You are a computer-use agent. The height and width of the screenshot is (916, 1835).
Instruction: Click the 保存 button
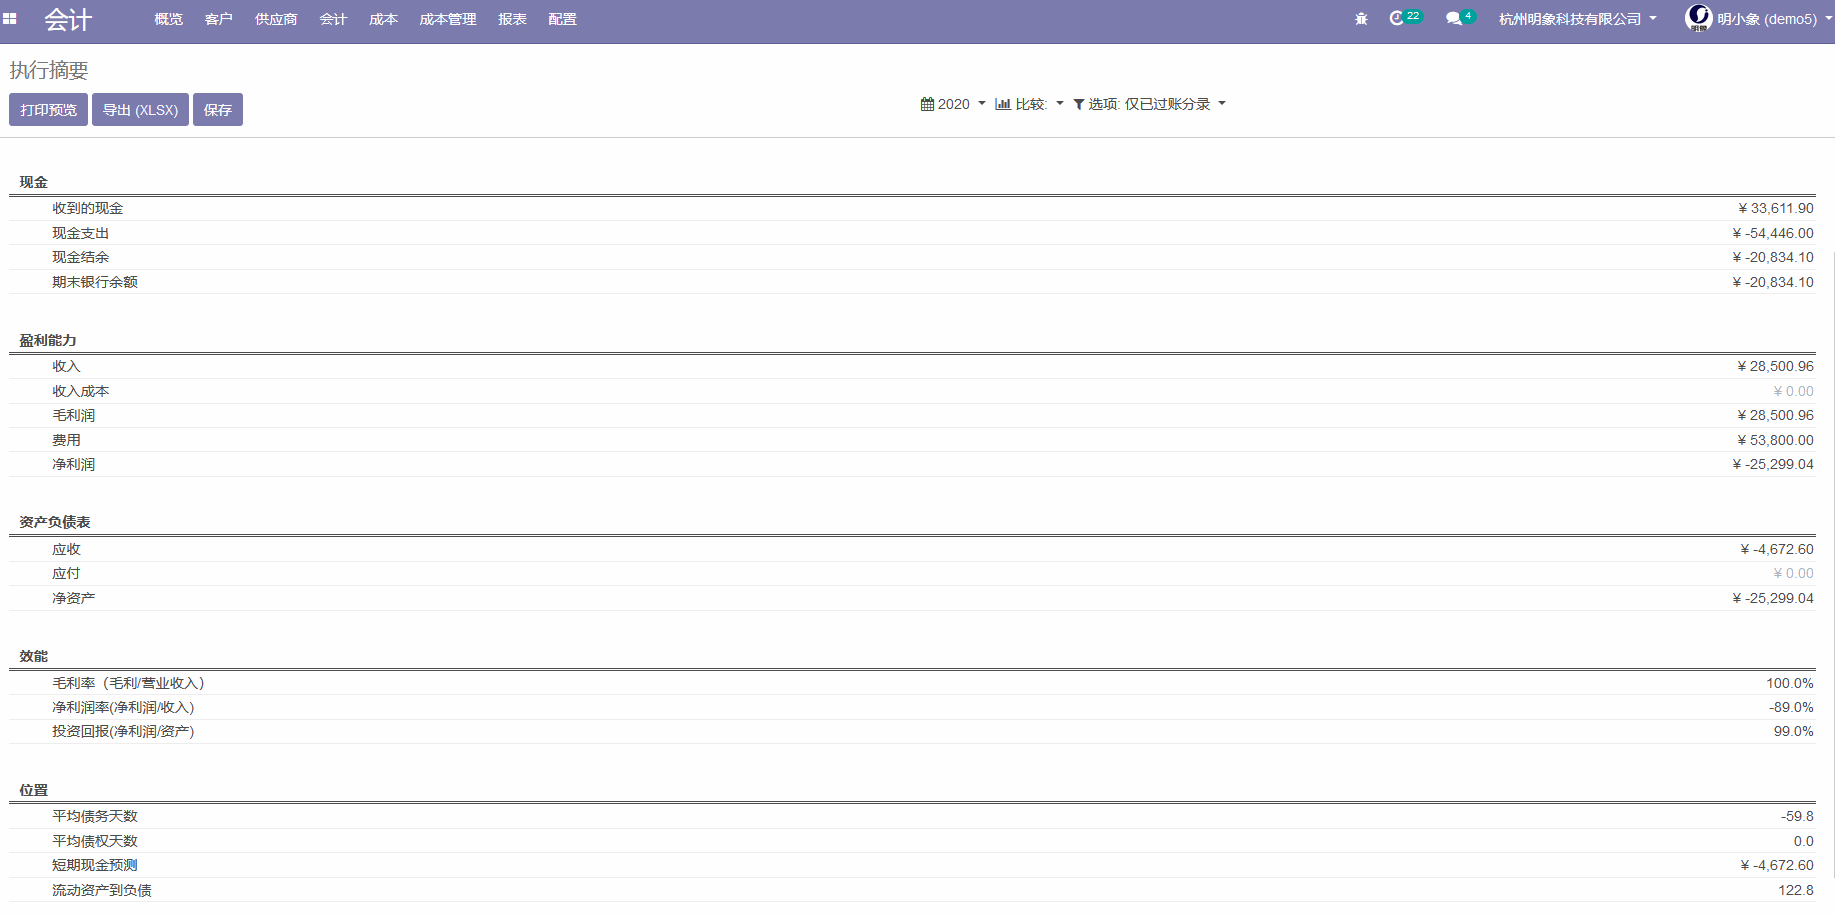point(218,110)
